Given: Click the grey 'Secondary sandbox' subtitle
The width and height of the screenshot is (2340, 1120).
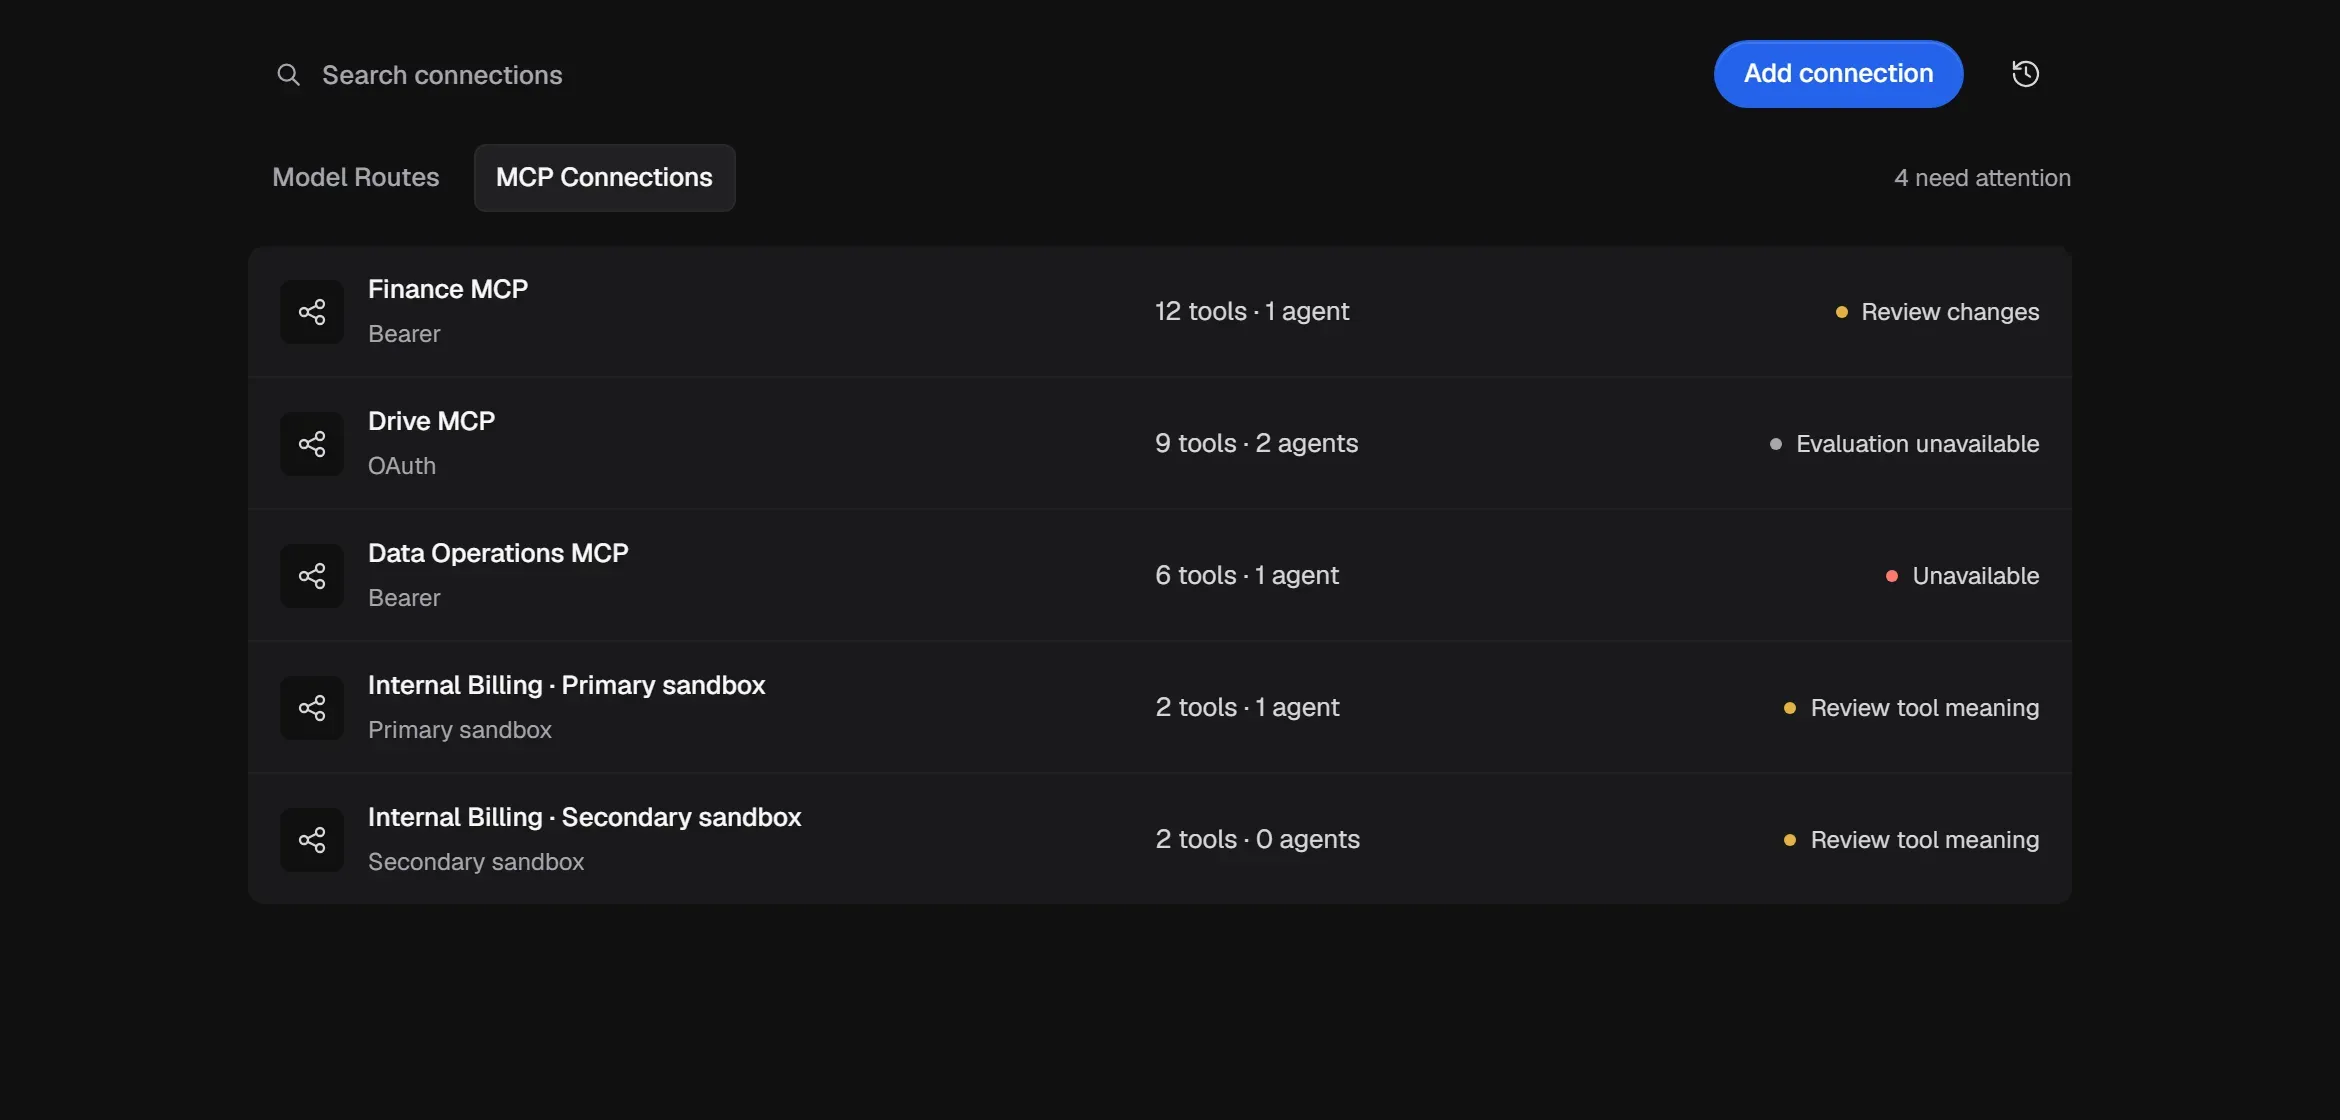Looking at the screenshot, I should pyautogui.click(x=476, y=862).
